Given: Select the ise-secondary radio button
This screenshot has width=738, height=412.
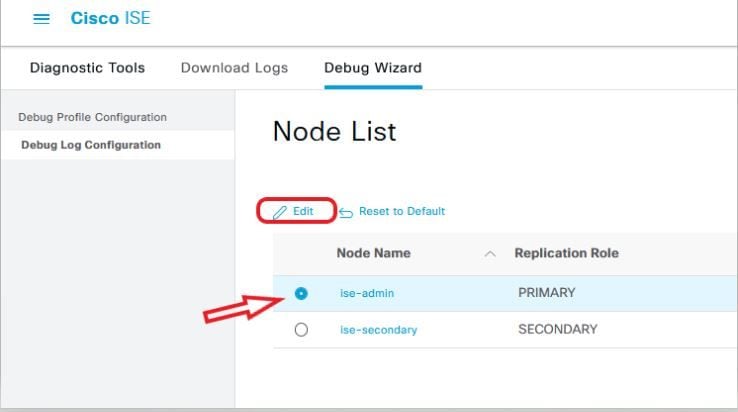Looking at the screenshot, I should click(x=301, y=330).
